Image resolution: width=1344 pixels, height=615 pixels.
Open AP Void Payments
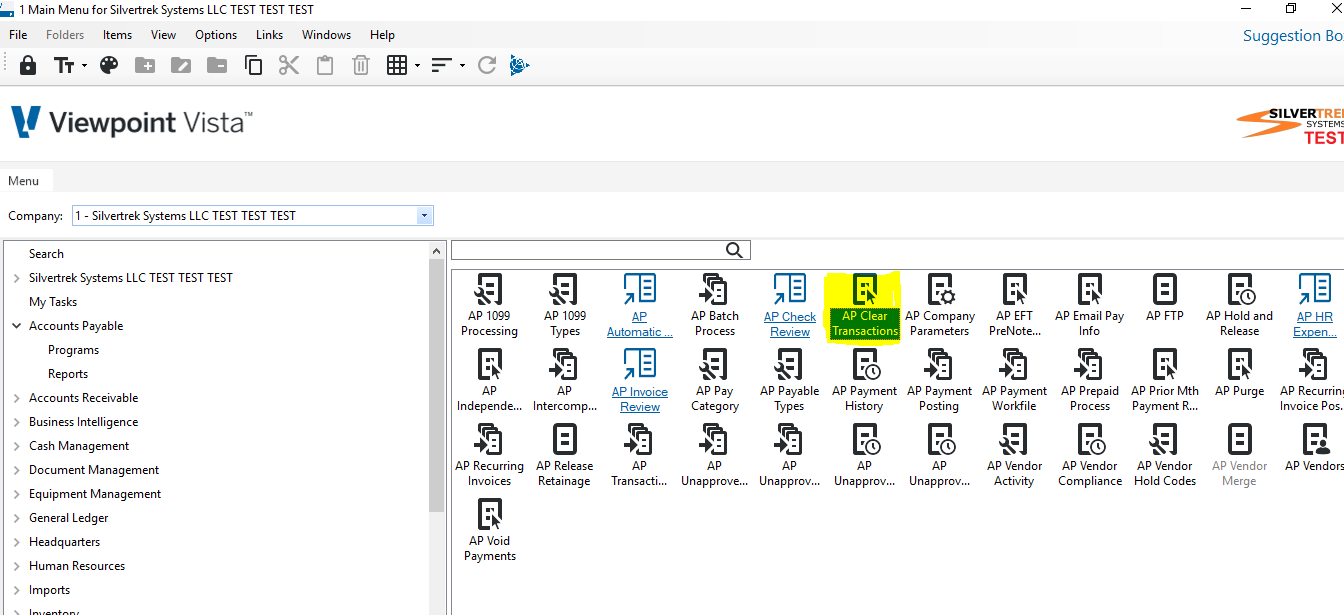click(489, 530)
